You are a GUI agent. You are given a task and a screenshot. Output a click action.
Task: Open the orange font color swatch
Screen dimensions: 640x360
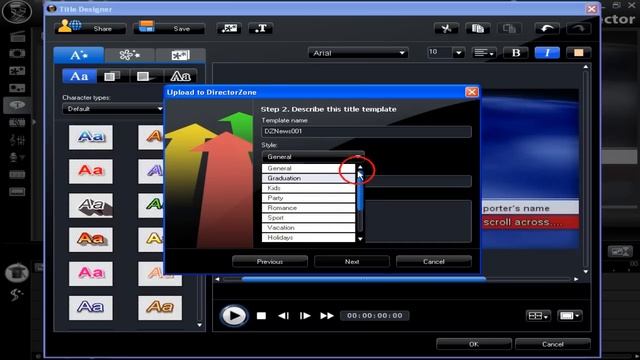[x=578, y=53]
